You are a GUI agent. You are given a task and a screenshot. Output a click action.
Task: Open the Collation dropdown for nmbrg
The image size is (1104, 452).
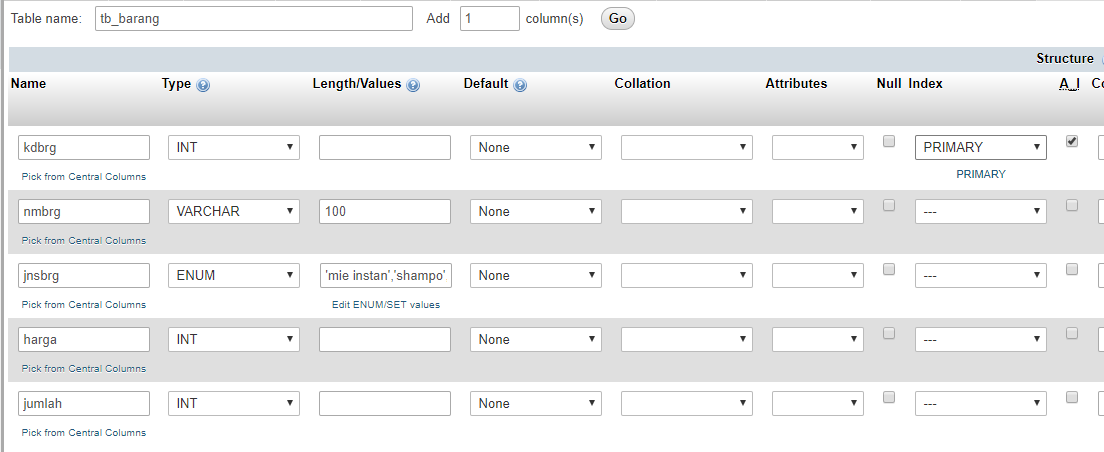click(687, 212)
